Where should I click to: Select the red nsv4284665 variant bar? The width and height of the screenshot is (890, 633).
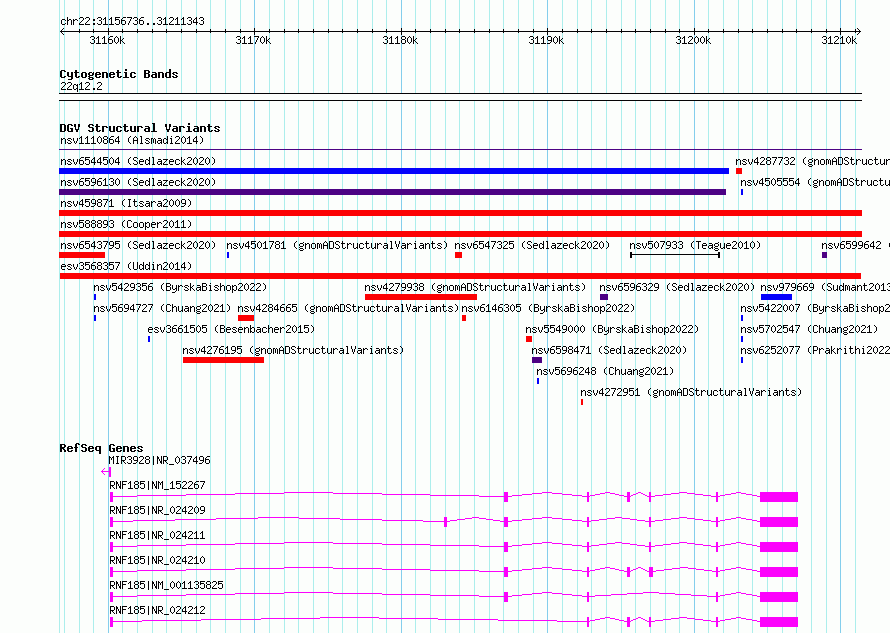[246, 318]
